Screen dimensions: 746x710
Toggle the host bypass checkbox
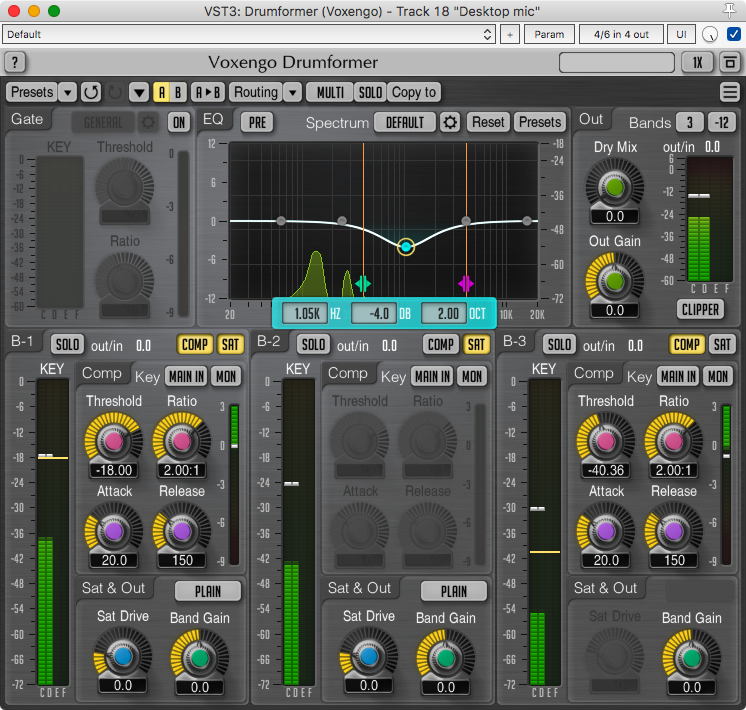[x=734, y=34]
